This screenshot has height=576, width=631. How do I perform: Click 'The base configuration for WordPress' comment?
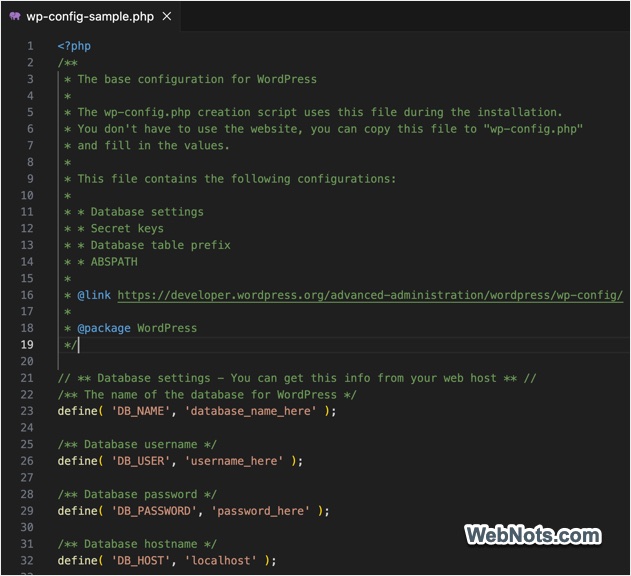(197, 79)
